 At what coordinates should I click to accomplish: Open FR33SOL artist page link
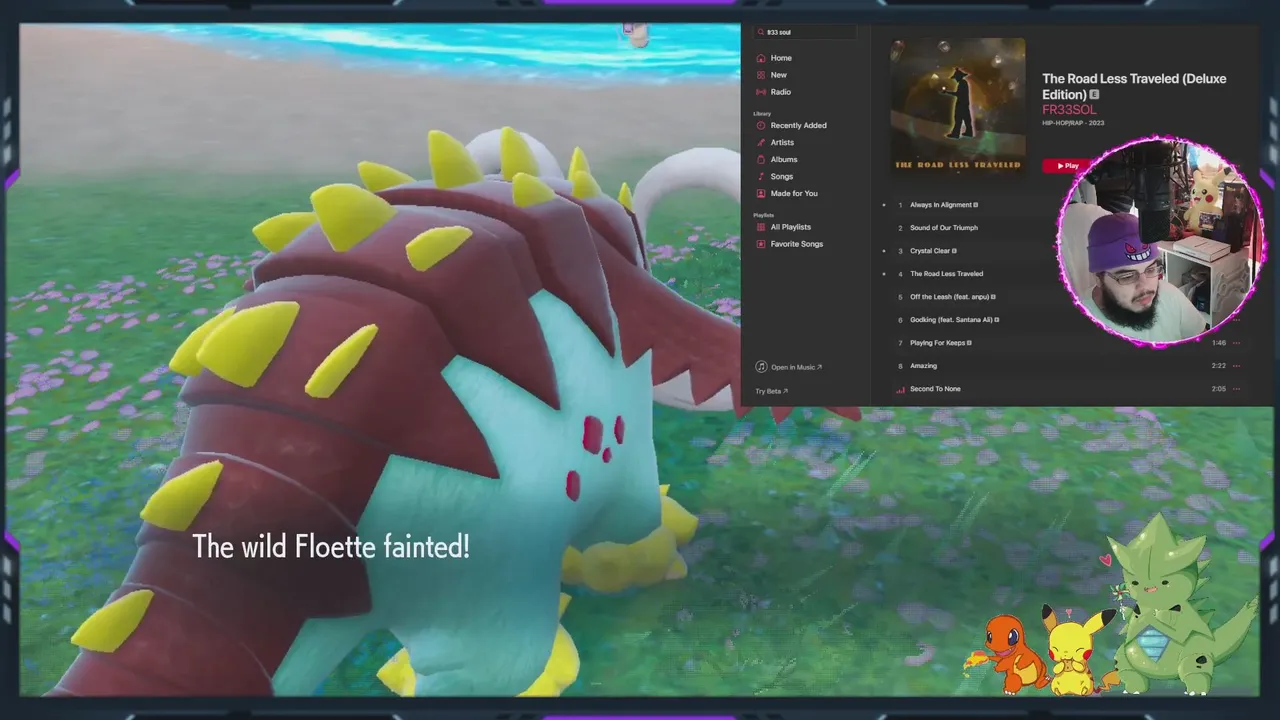(x=1069, y=109)
